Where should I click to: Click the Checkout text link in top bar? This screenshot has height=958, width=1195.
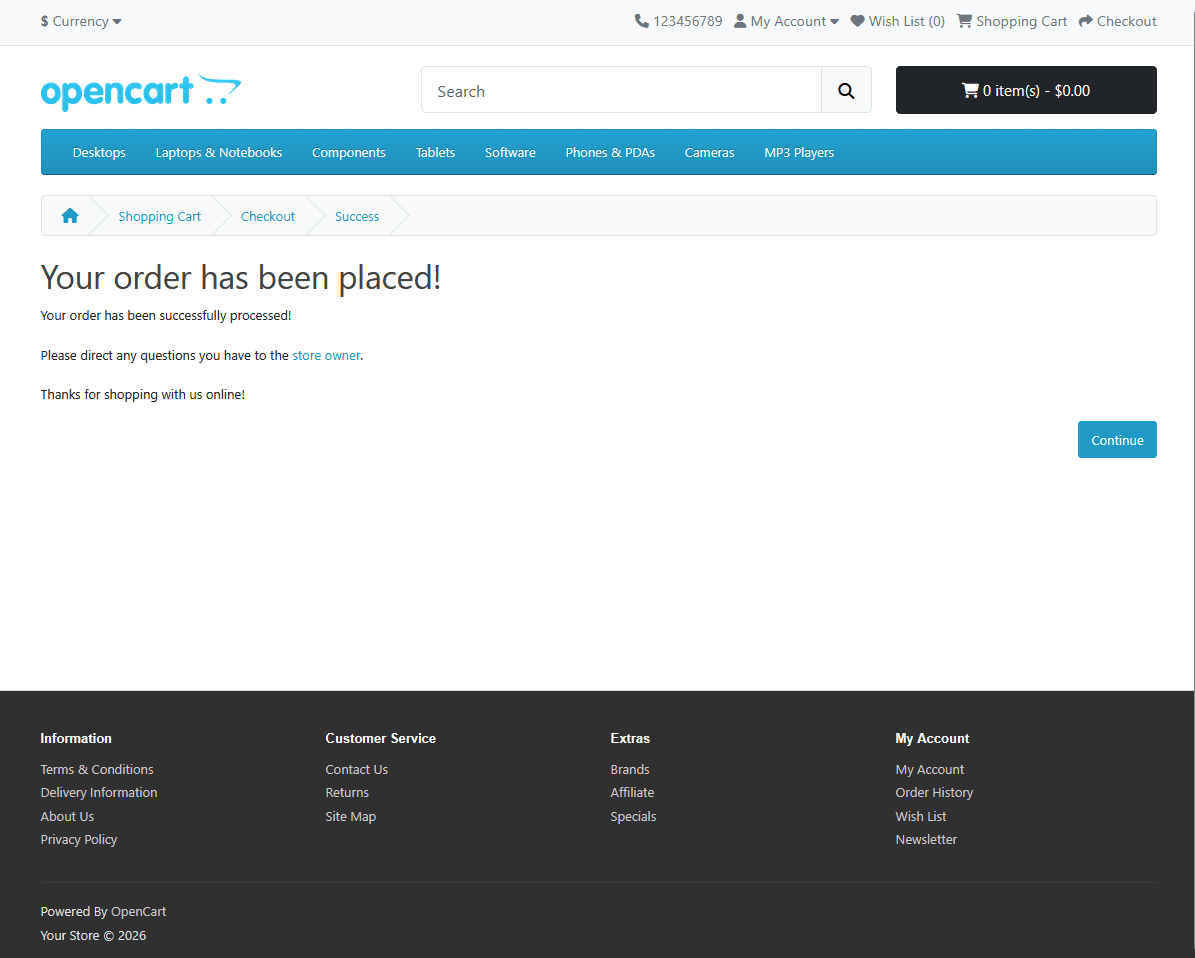[1126, 21]
